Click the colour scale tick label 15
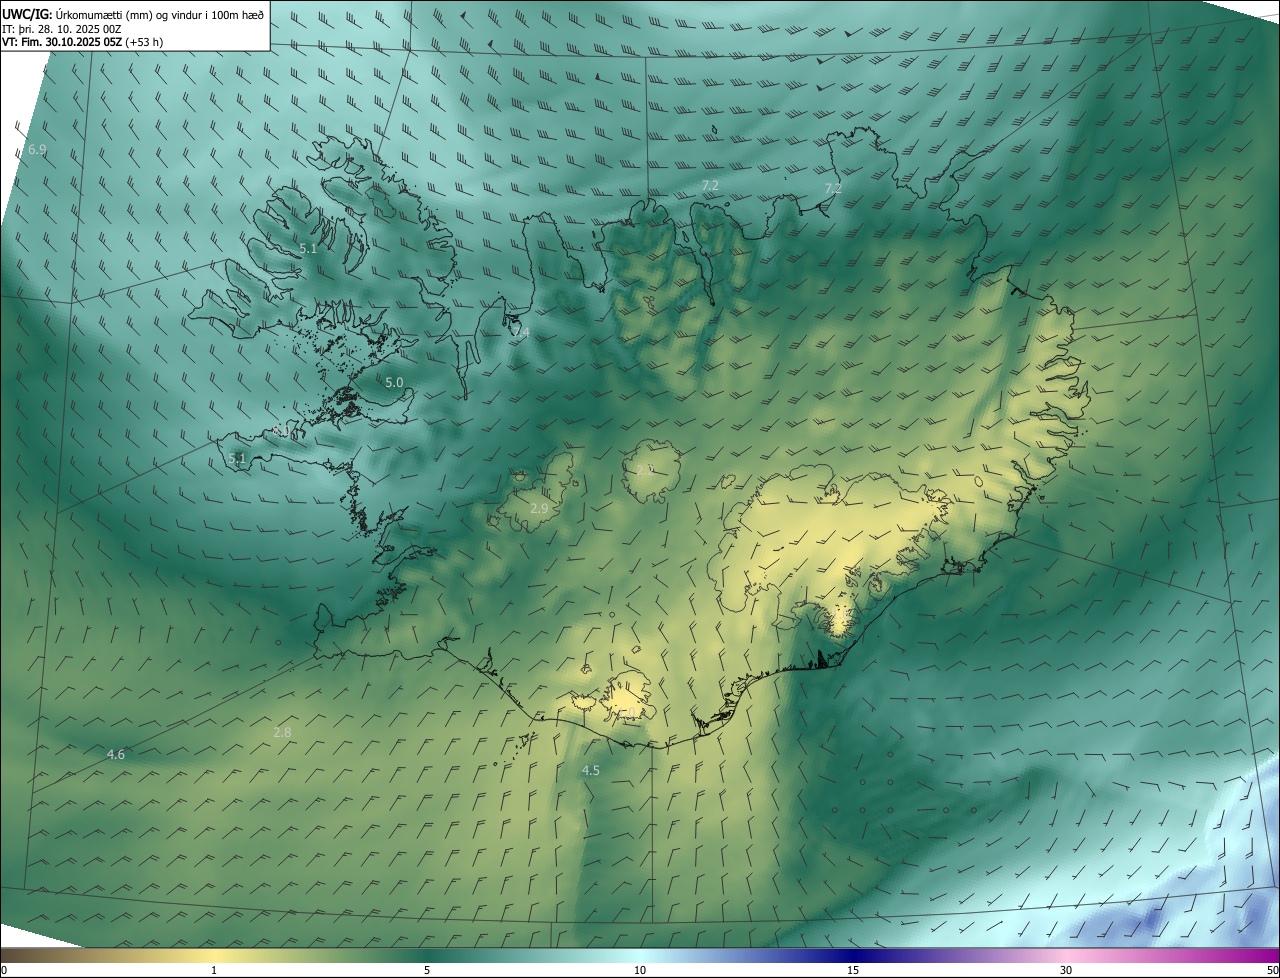 coord(853,970)
